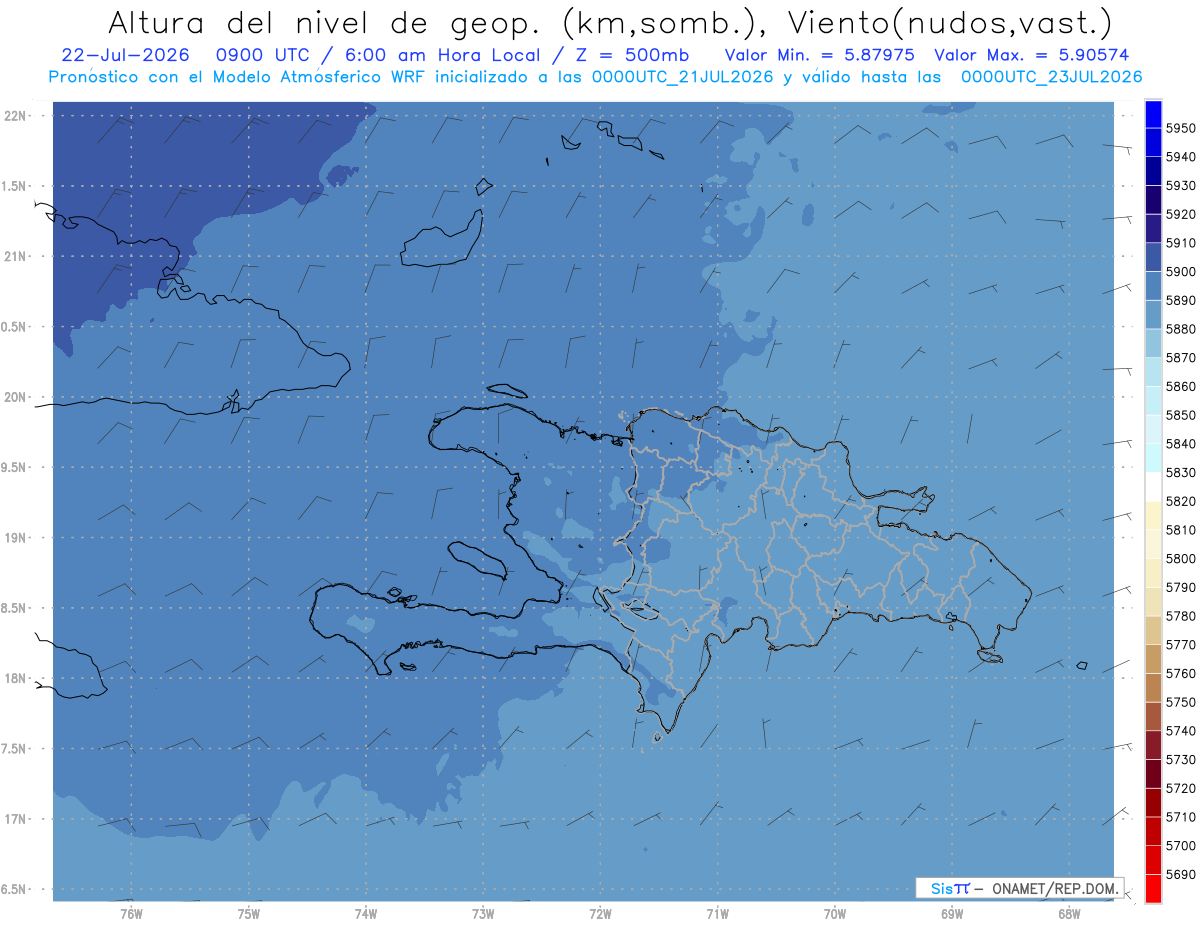The image size is (1200, 927).
Task: Click the '71W' longitude label
Action: tap(717, 913)
